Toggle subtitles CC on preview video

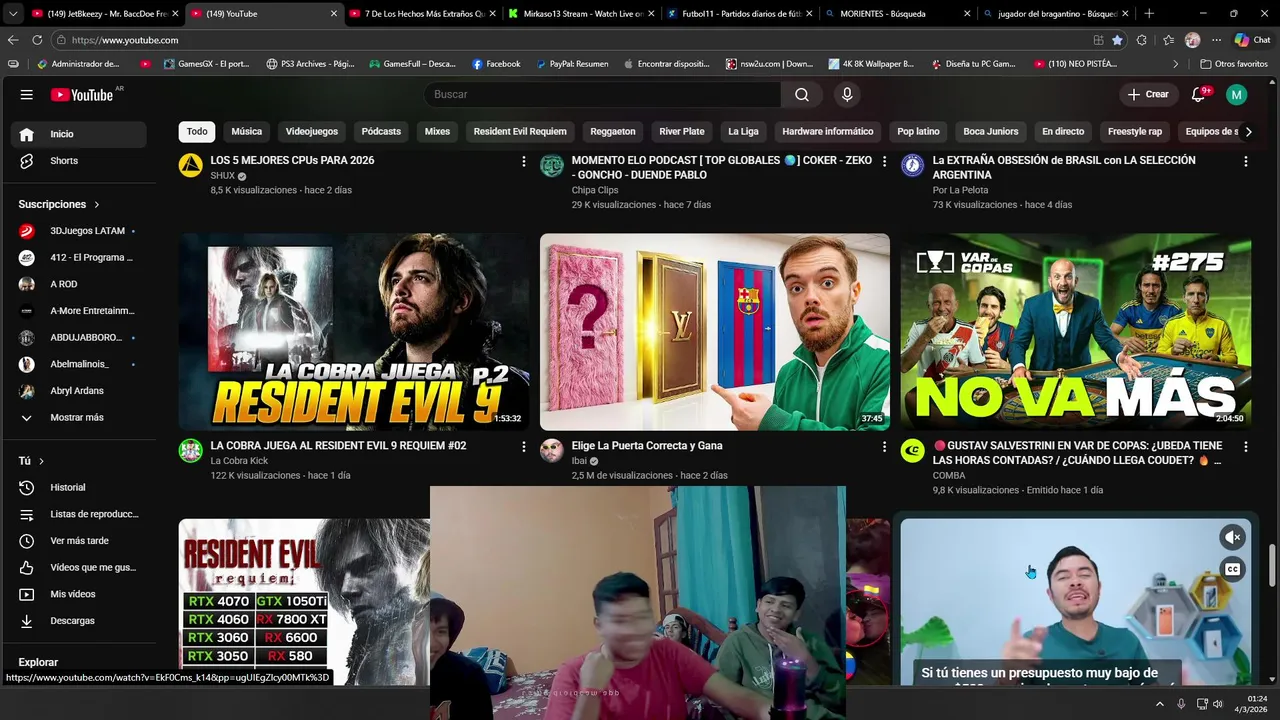tap(1233, 570)
